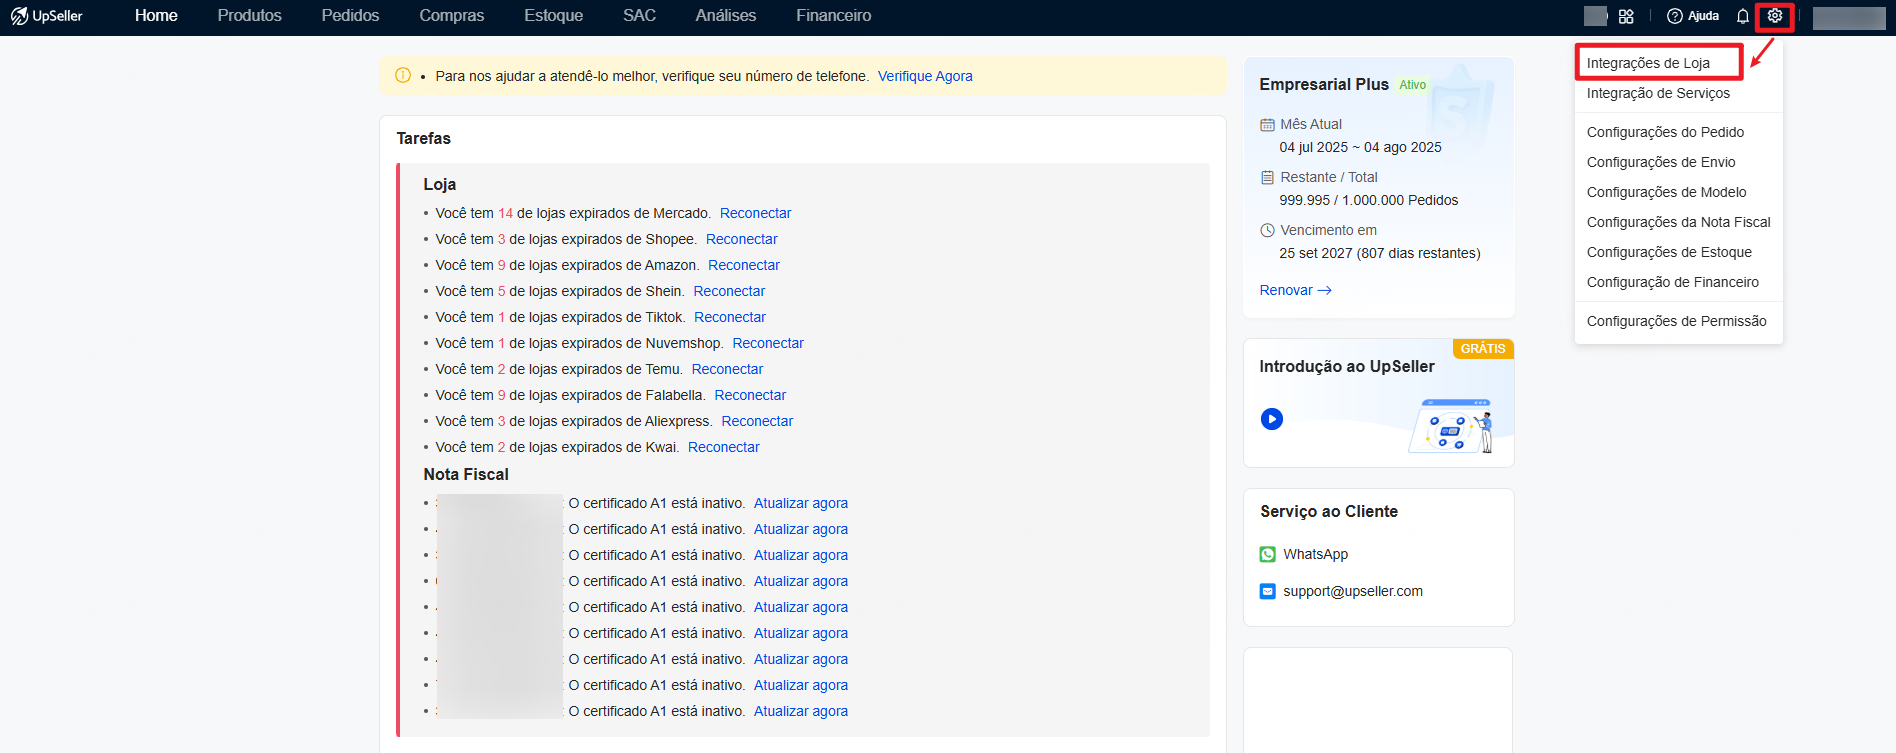Click the WhatsApp icon
Screen dimensions: 1896x753
tap(1268, 554)
